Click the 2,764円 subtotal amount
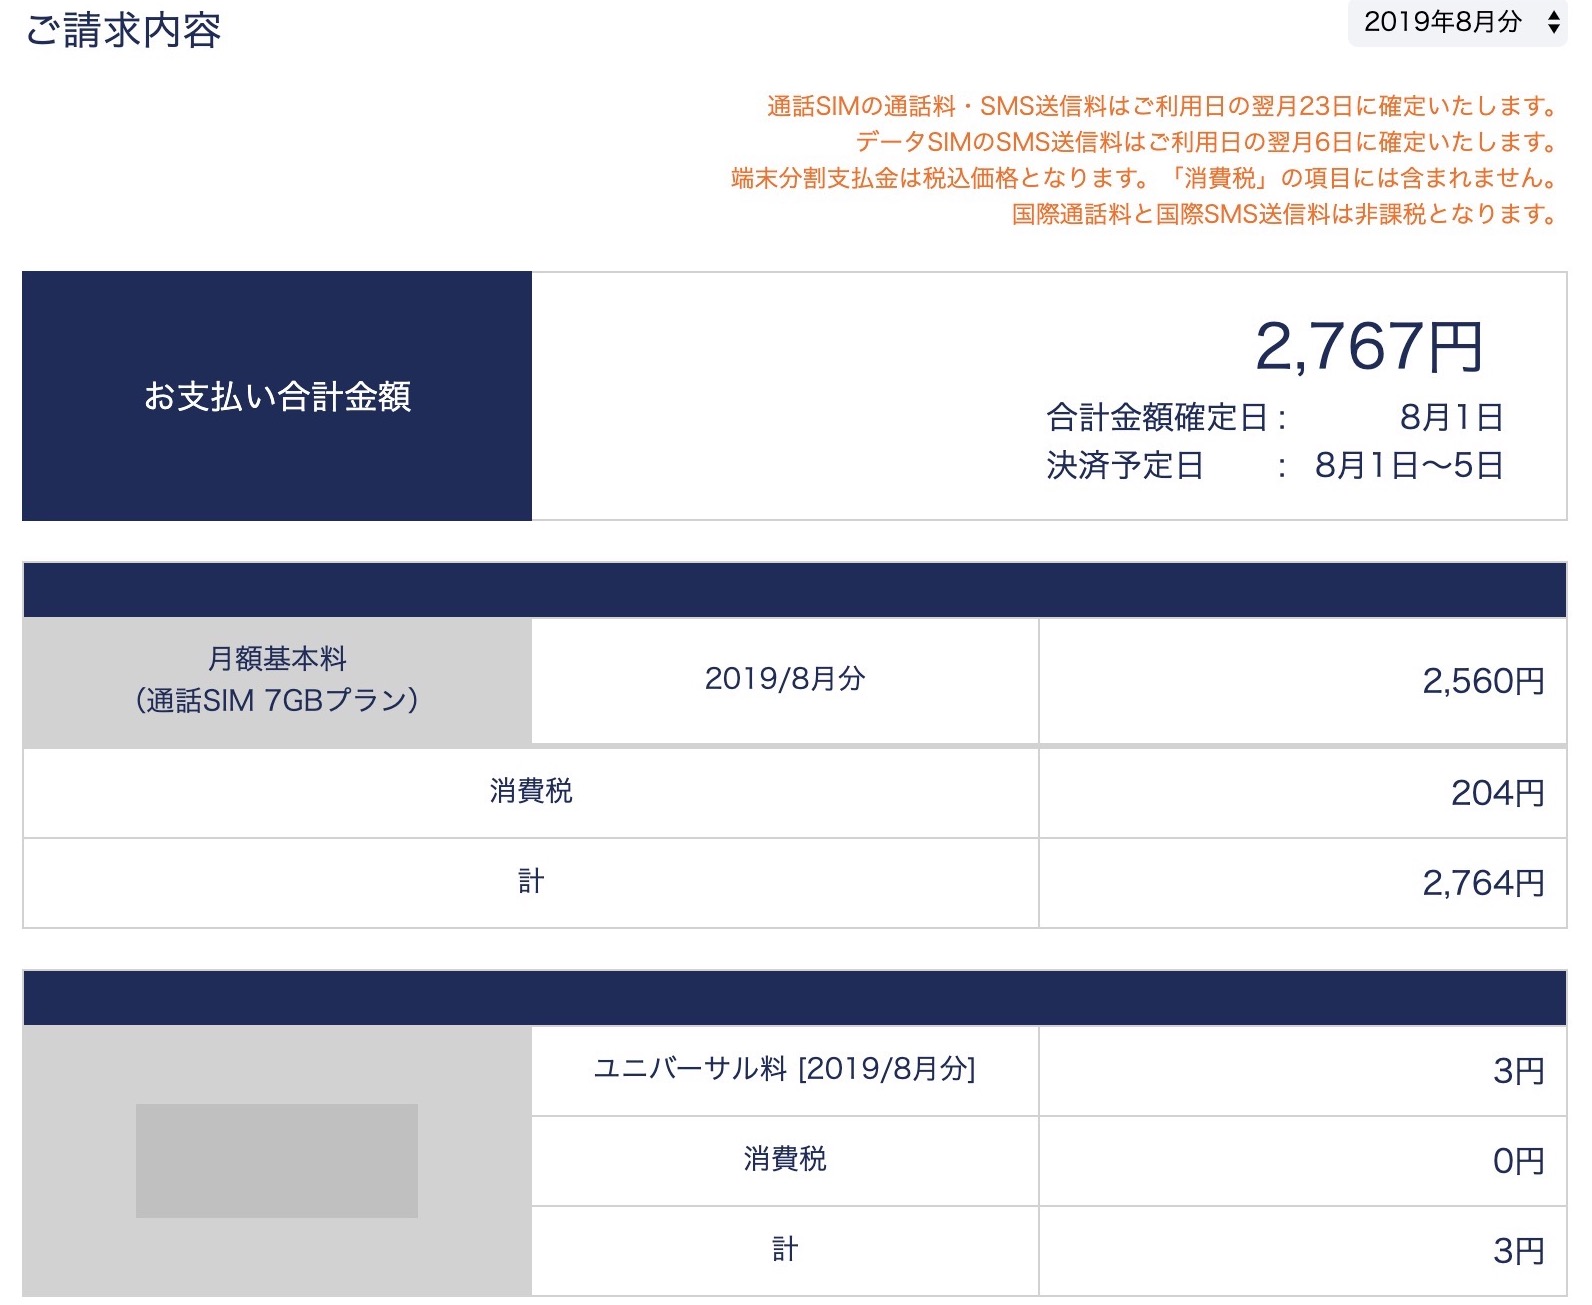 pyautogui.click(x=1483, y=884)
